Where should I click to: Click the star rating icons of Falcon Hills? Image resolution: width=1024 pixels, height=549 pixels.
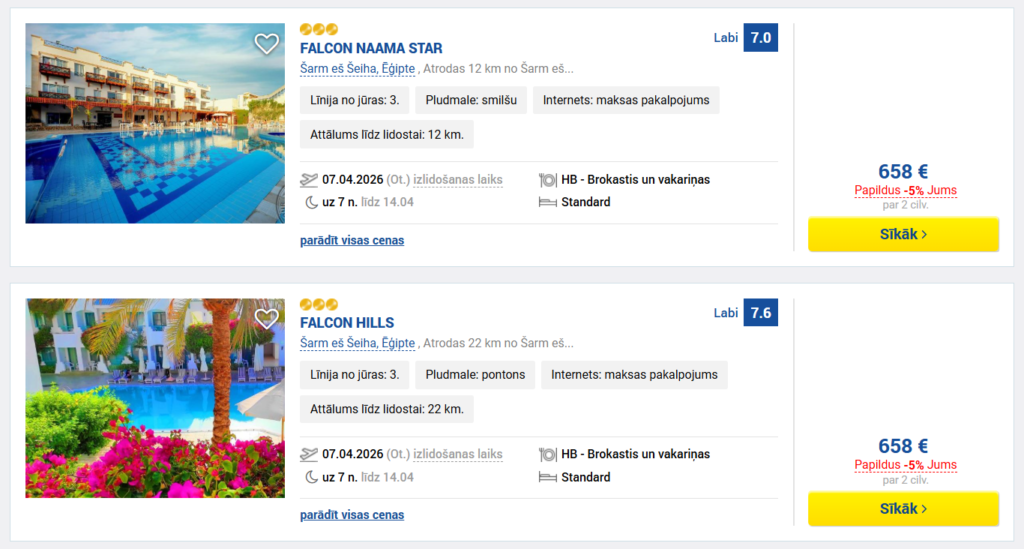(319, 304)
